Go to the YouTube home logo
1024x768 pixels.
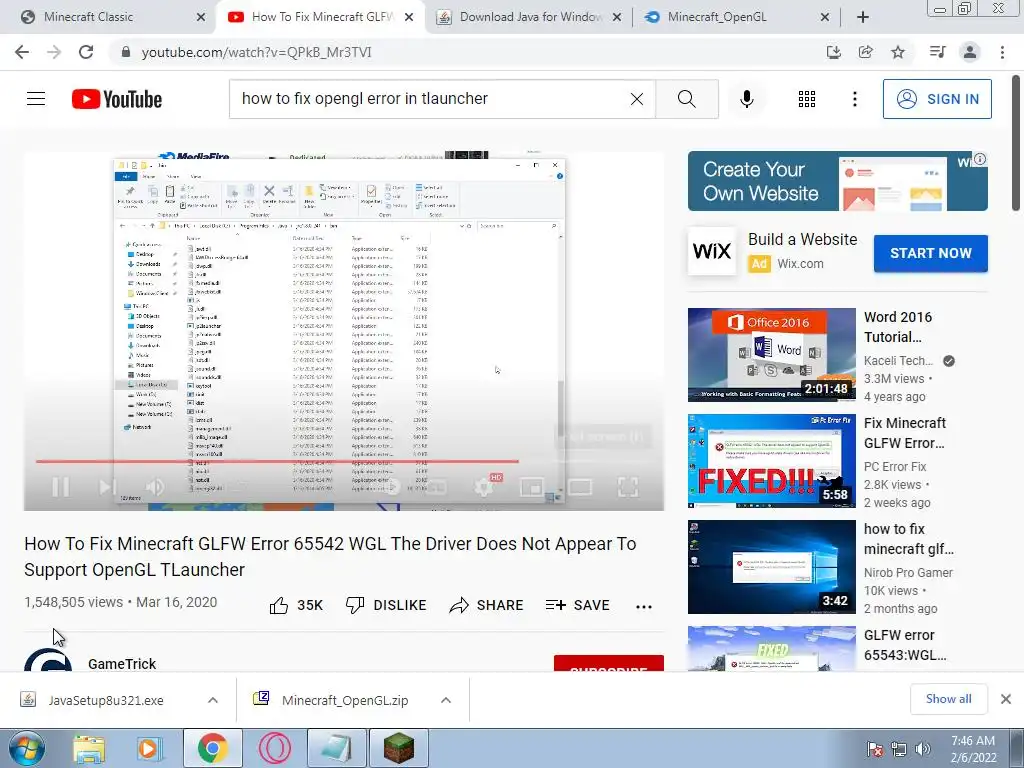point(117,99)
